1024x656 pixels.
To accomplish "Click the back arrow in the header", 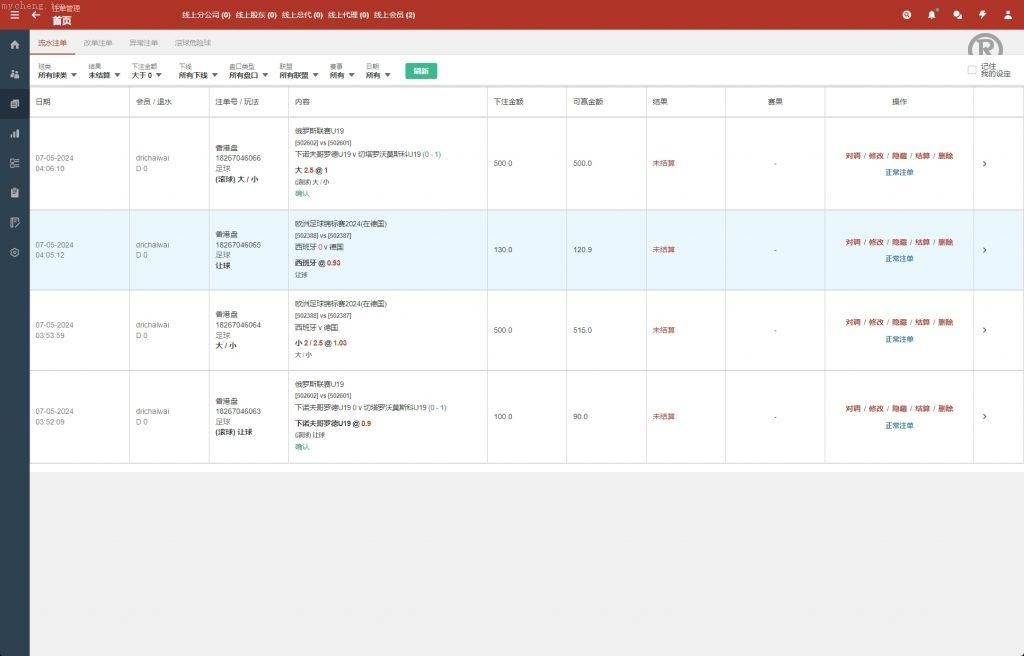I will coord(36,15).
